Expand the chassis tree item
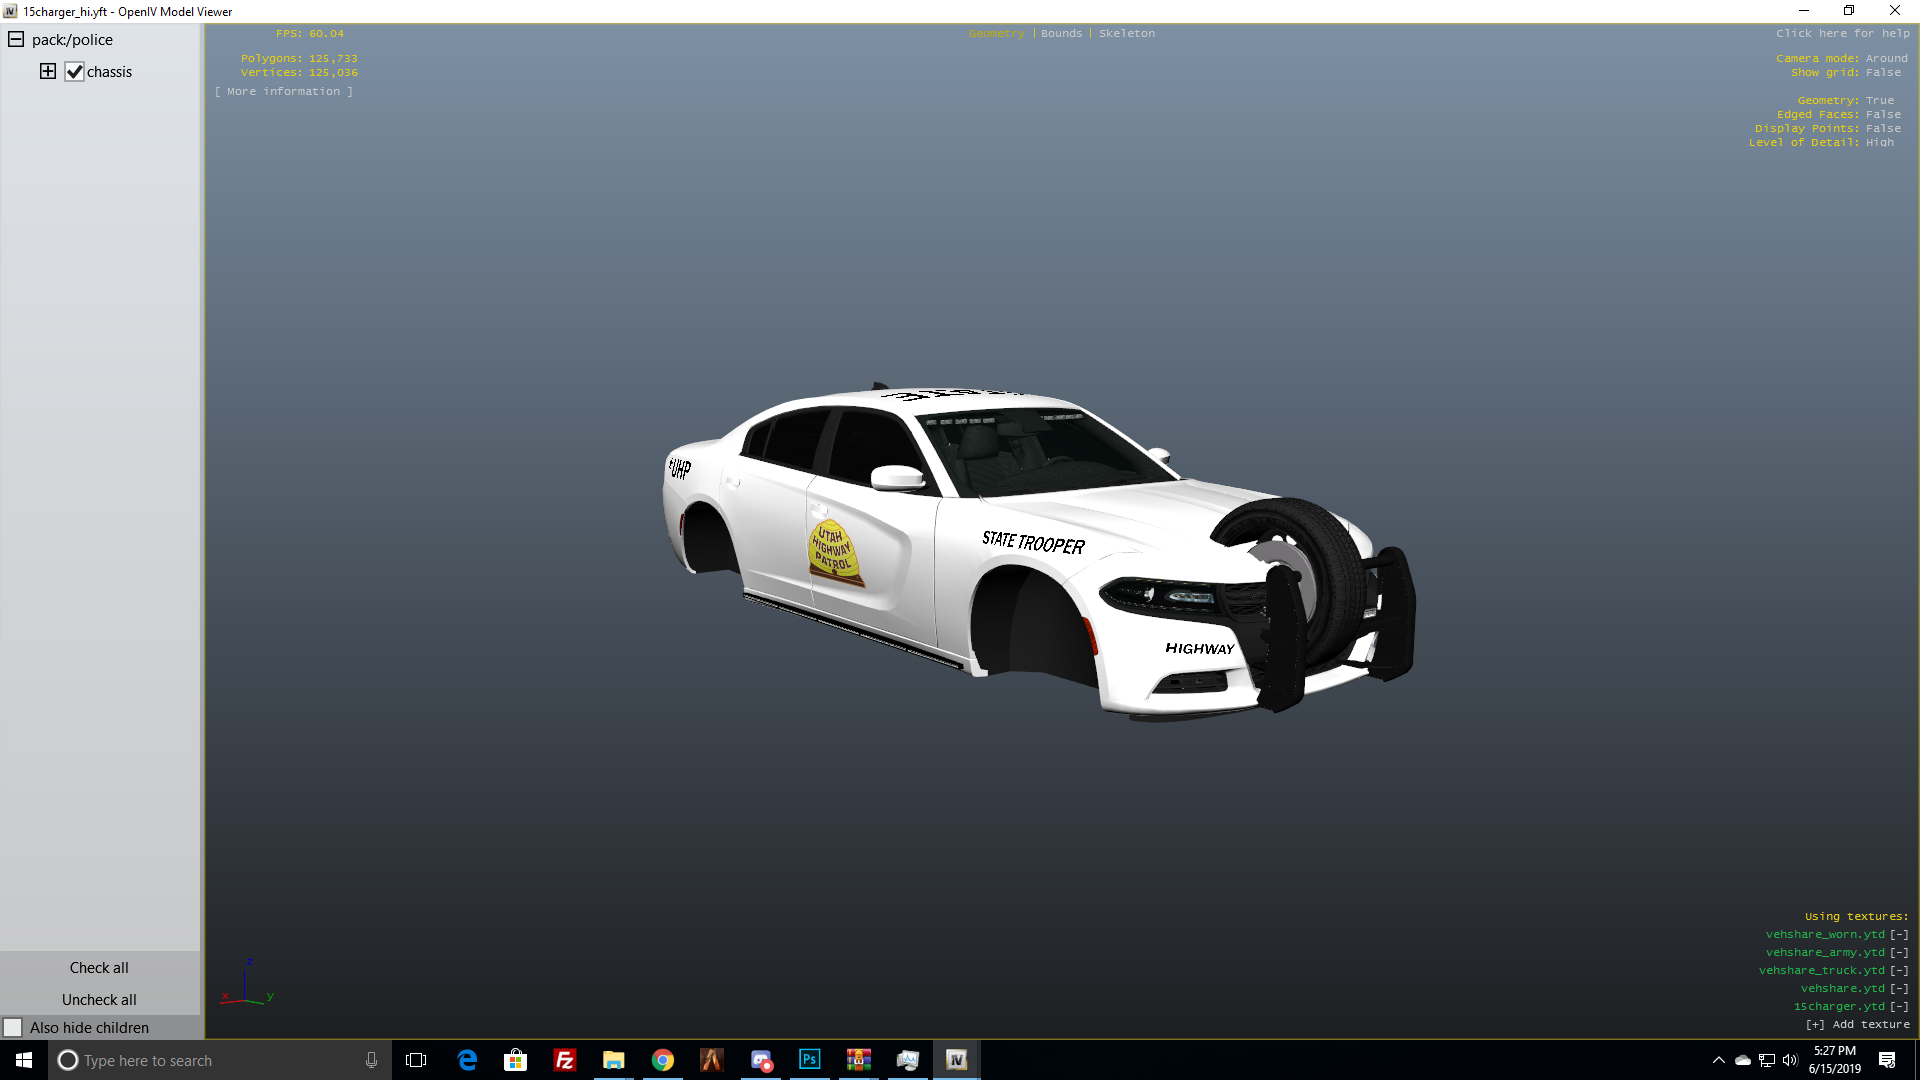The height and width of the screenshot is (1080, 1920). coord(48,71)
